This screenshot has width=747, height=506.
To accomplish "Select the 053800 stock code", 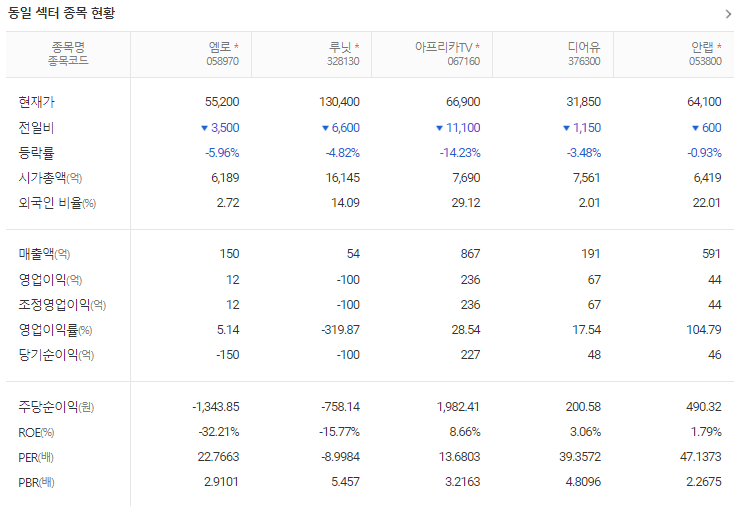I will coord(705,61).
